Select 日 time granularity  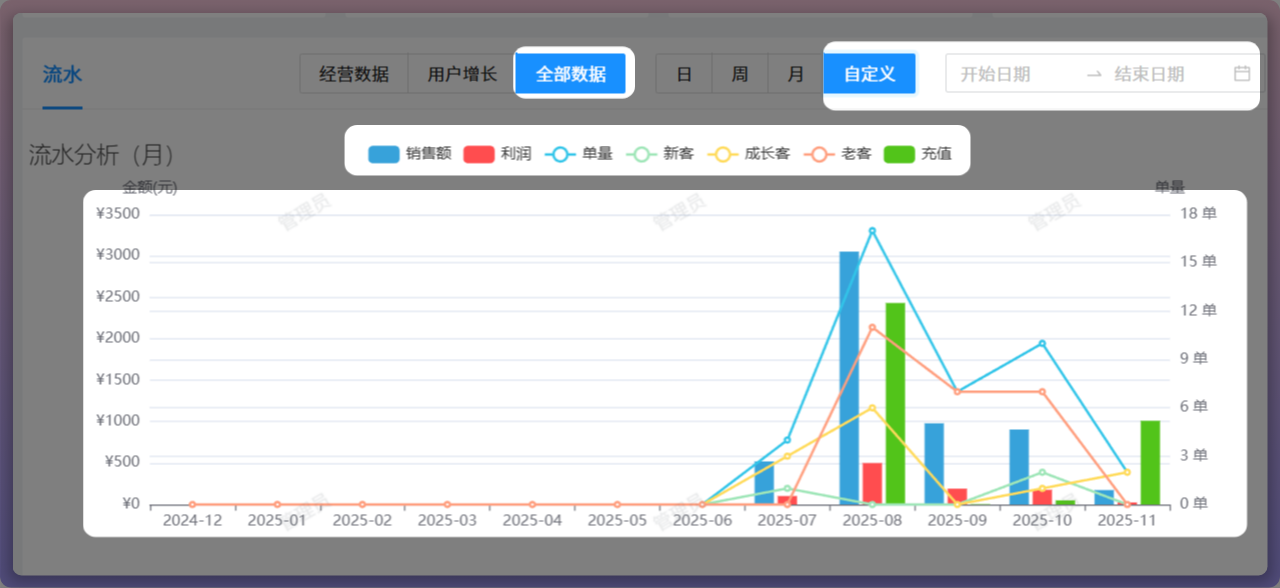(x=684, y=74)
